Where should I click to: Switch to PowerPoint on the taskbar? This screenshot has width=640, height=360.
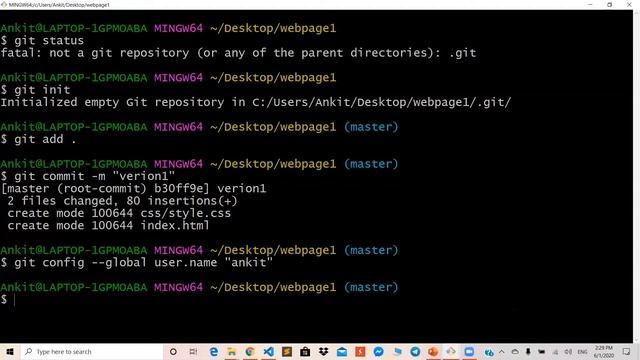pyautogui.click(x=433, y=351)
